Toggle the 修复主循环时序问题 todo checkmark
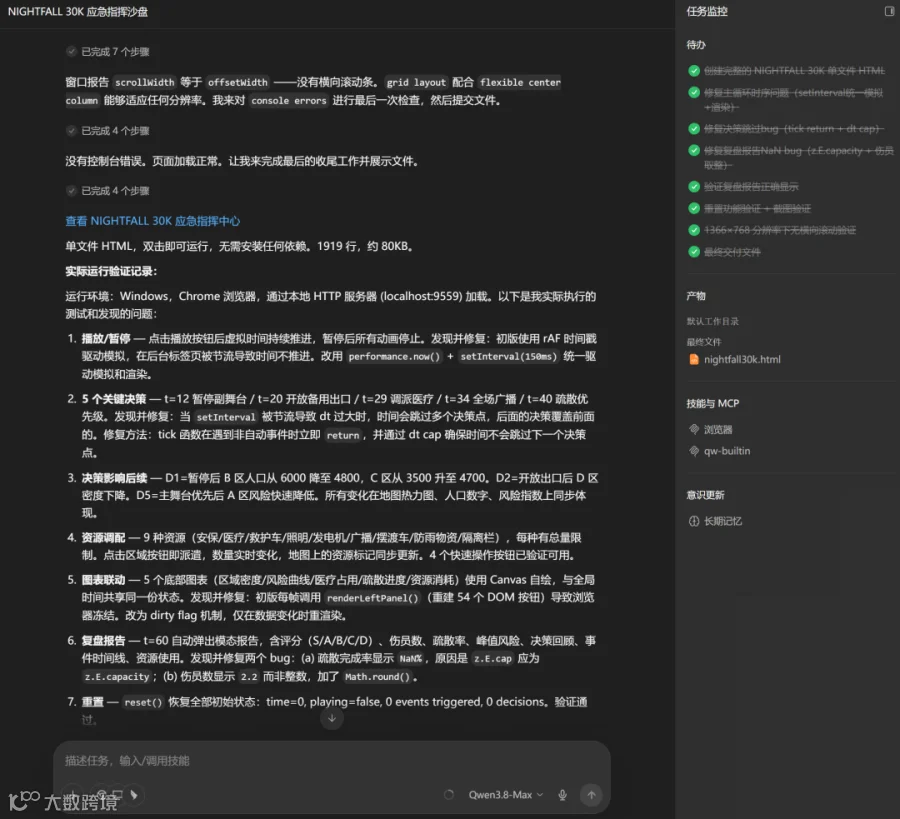Screen dimensions: 900x819 [x=694, y=92]
